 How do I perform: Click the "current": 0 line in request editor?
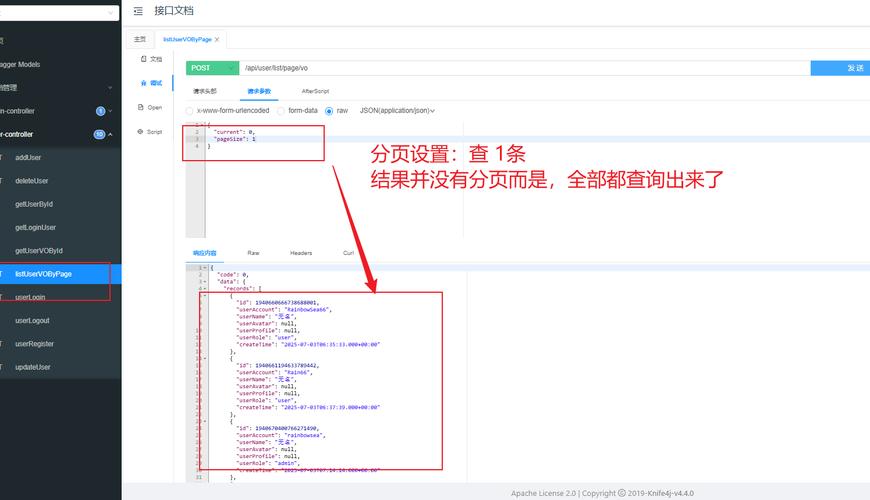234,132
